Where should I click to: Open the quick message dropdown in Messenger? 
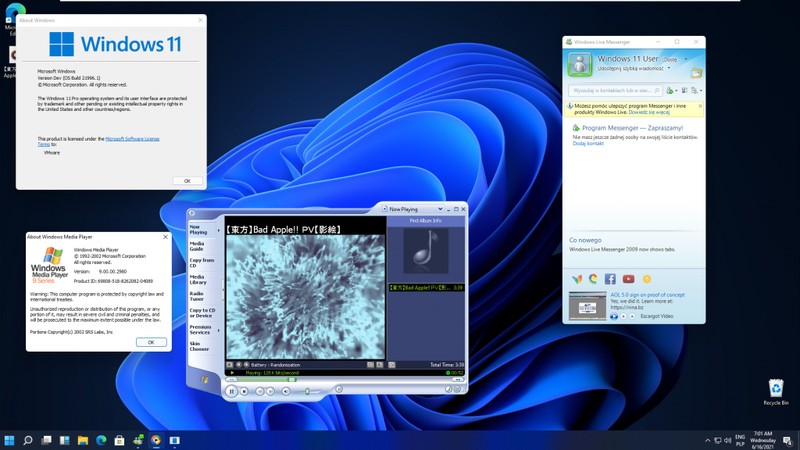(669, 68)
